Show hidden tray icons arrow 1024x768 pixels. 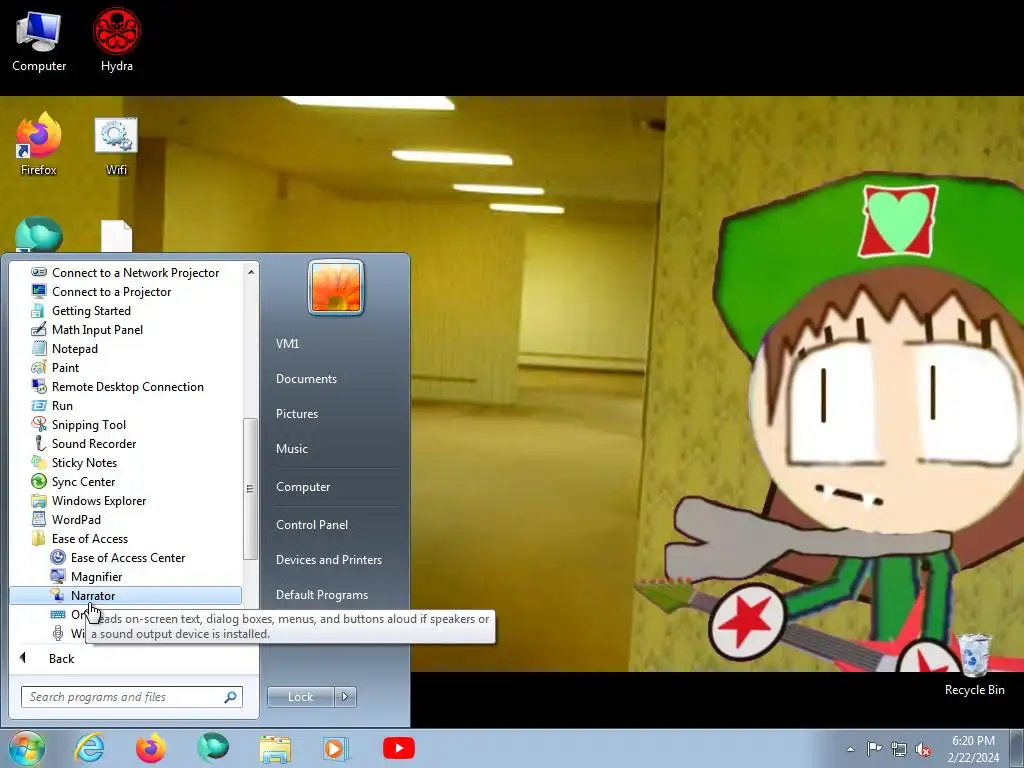pos(850,749)
